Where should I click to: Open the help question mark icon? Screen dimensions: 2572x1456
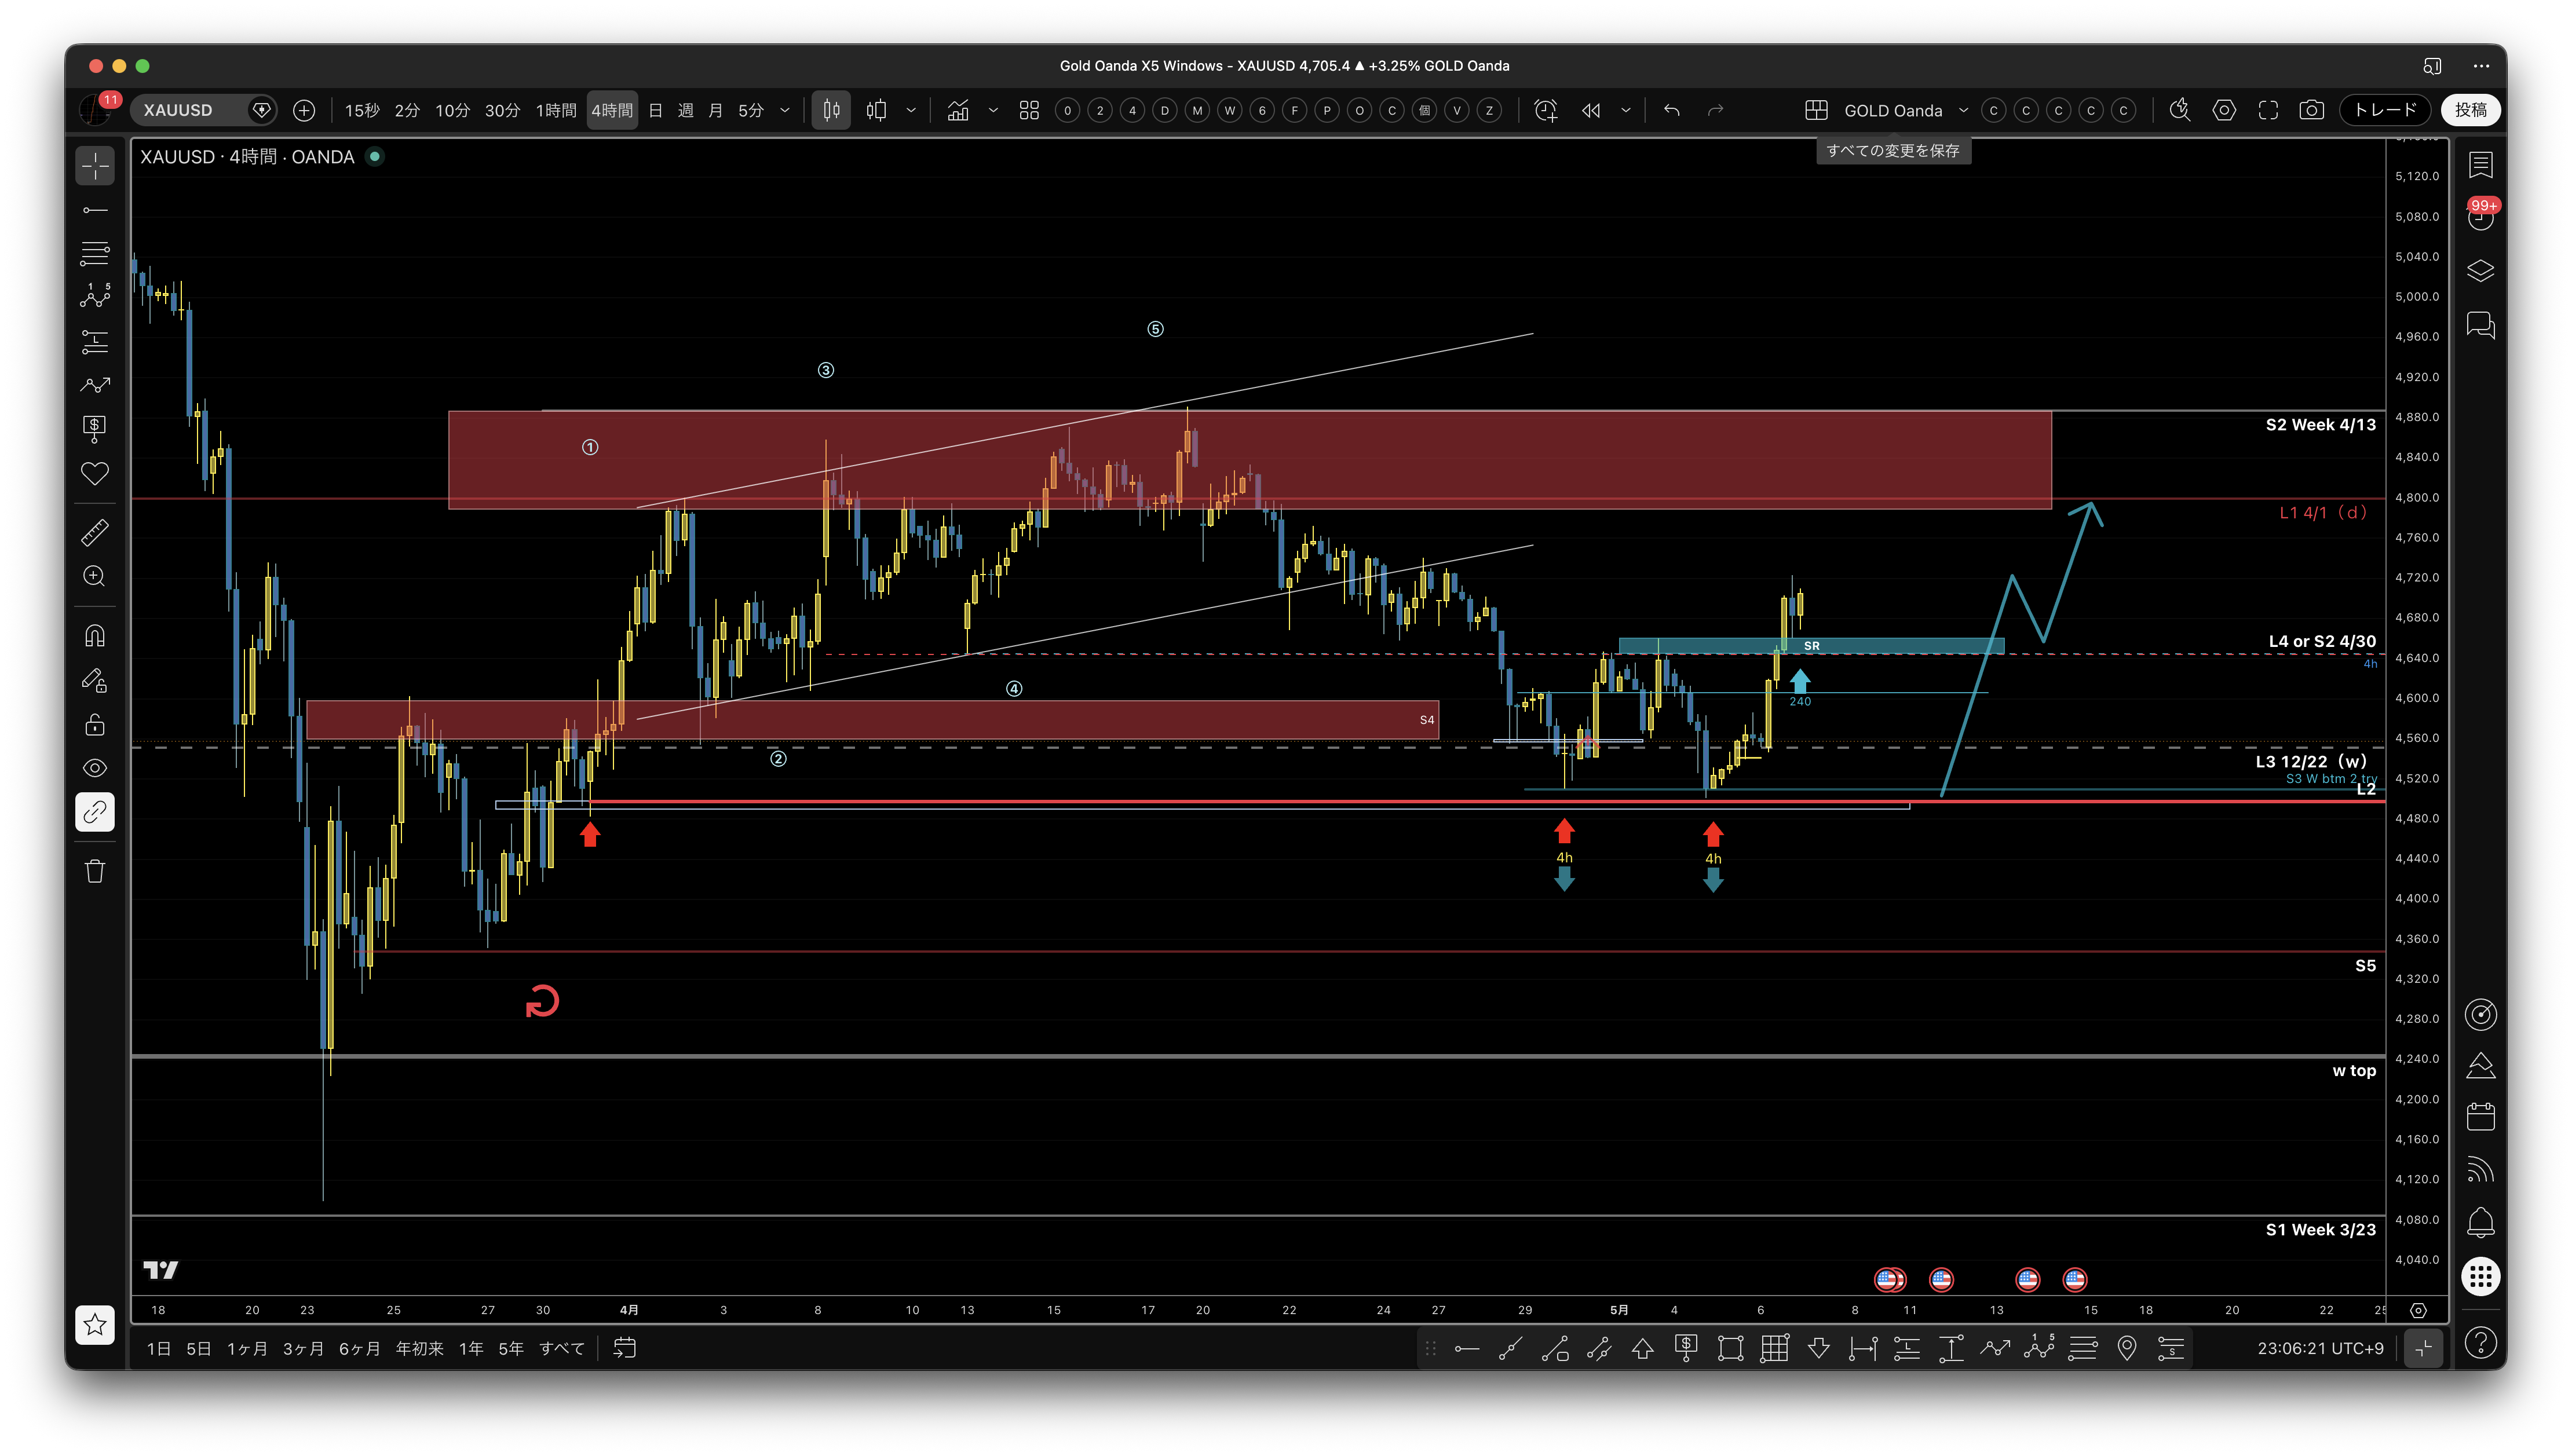coord(2481,1343)
